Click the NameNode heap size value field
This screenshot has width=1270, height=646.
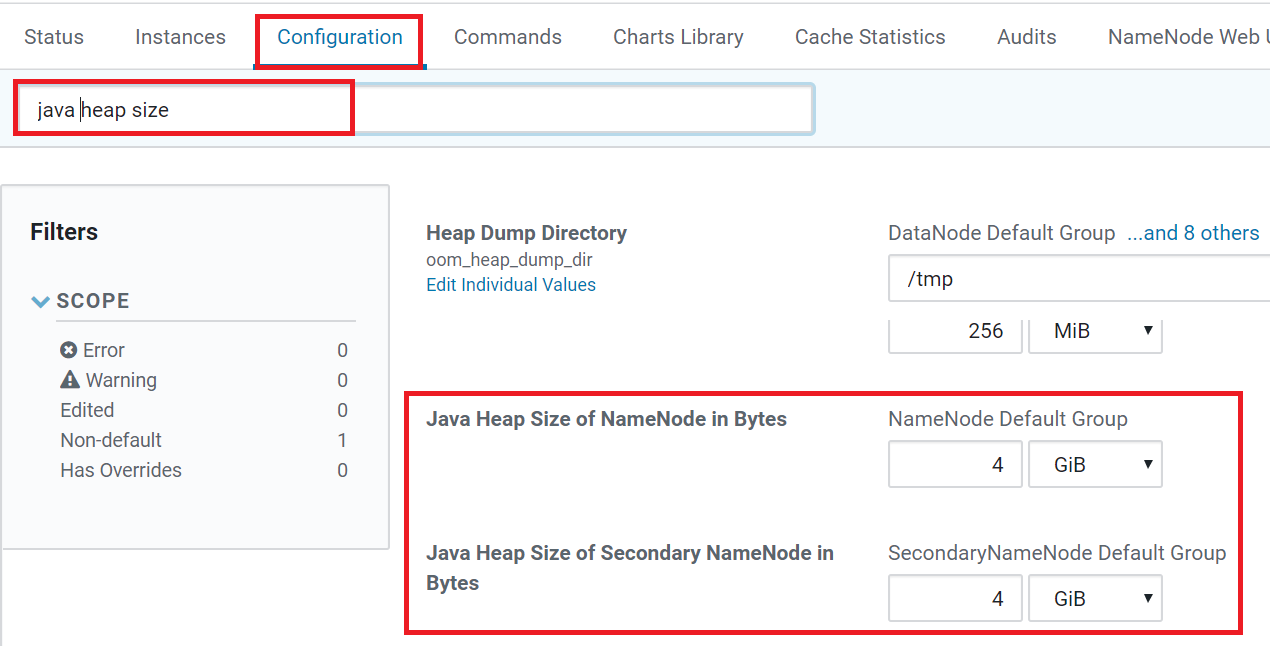(954, 465)
